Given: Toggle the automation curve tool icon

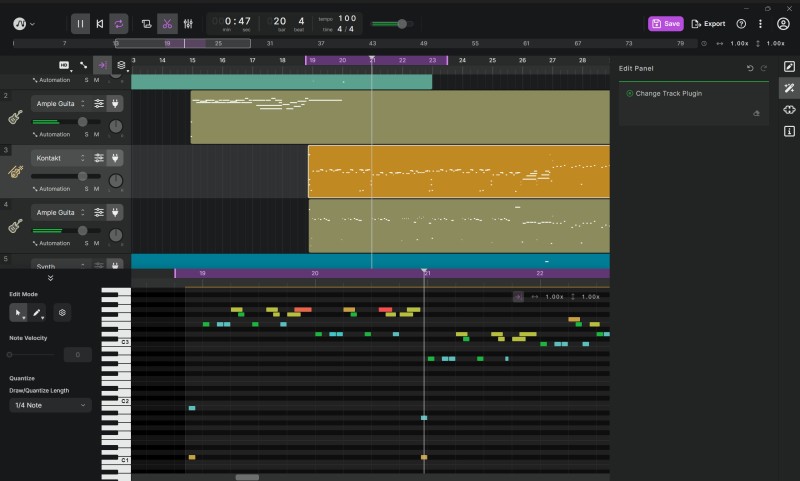Looking at the screenshot, I should coord(83,65).
